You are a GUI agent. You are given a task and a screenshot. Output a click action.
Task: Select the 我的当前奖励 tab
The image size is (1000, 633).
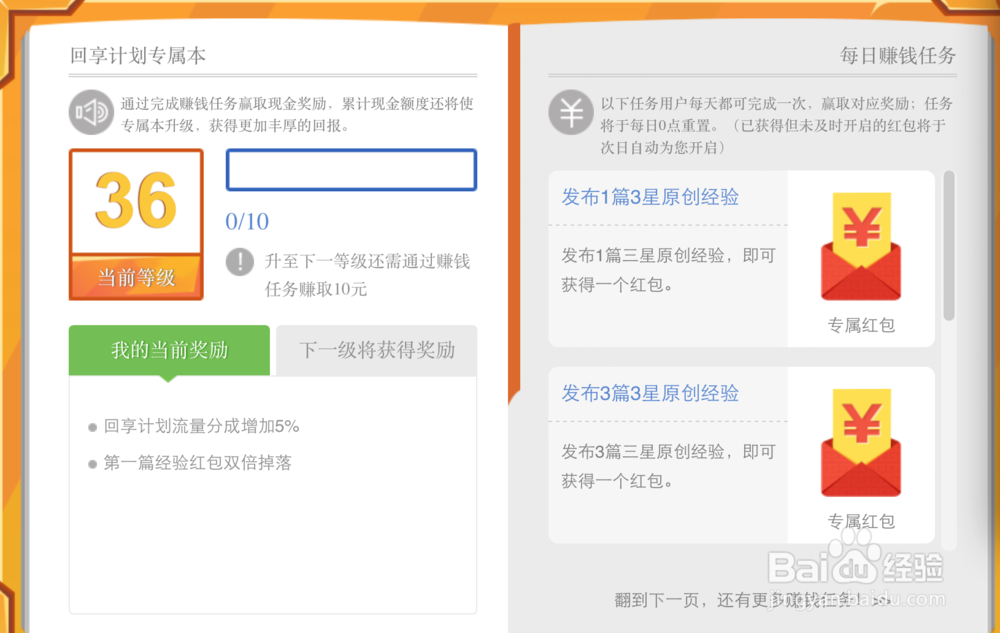[x=168, y=350]
